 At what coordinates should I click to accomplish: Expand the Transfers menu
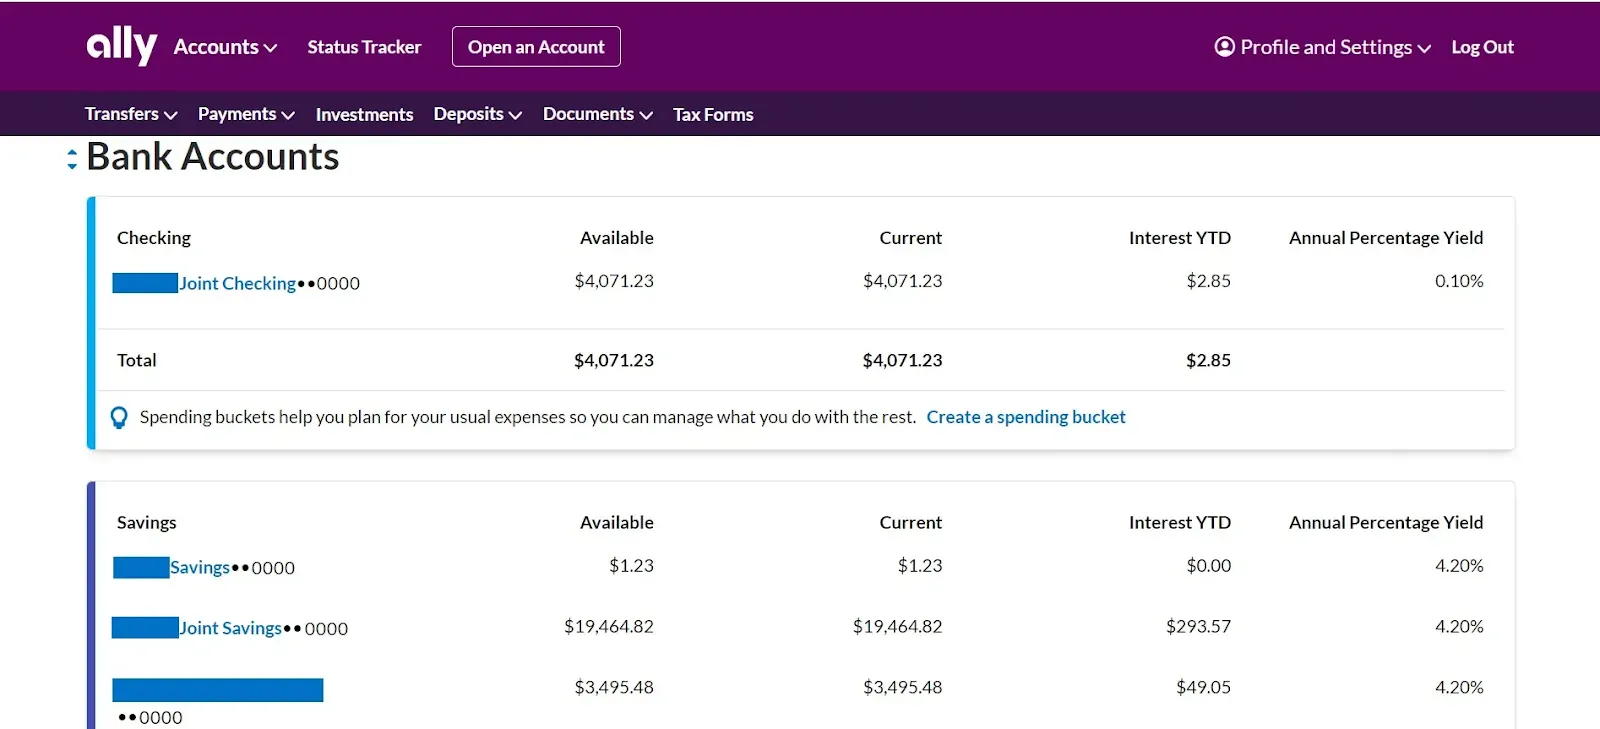click(131, 114)
